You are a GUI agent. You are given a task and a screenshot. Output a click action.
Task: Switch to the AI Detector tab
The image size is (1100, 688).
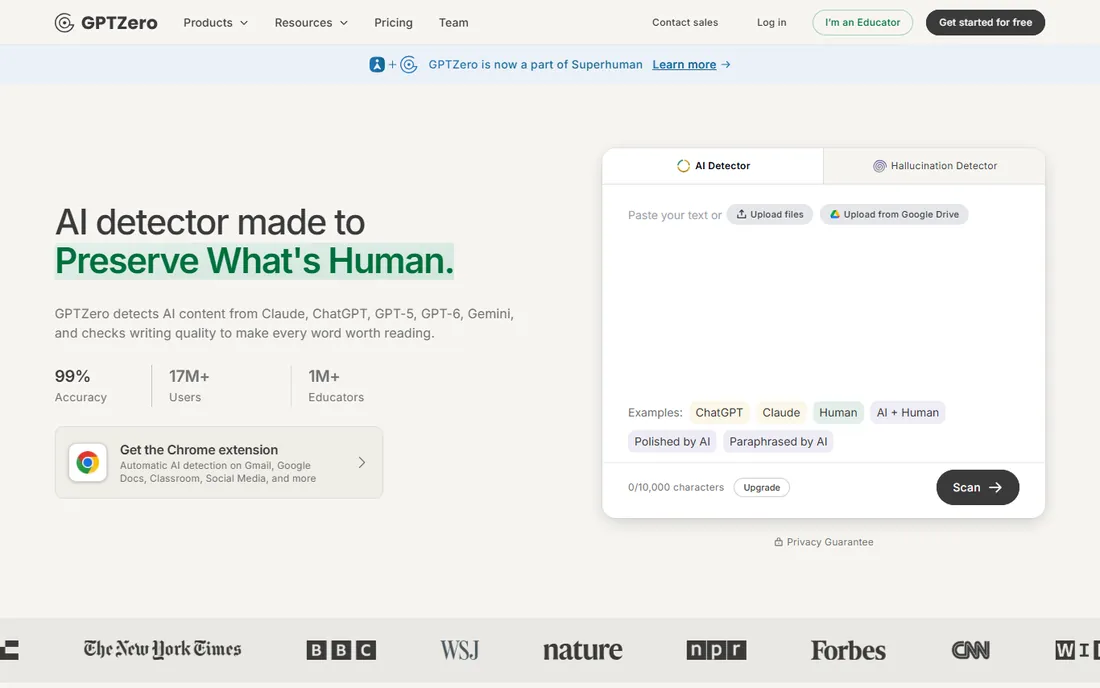pos(713,166)
